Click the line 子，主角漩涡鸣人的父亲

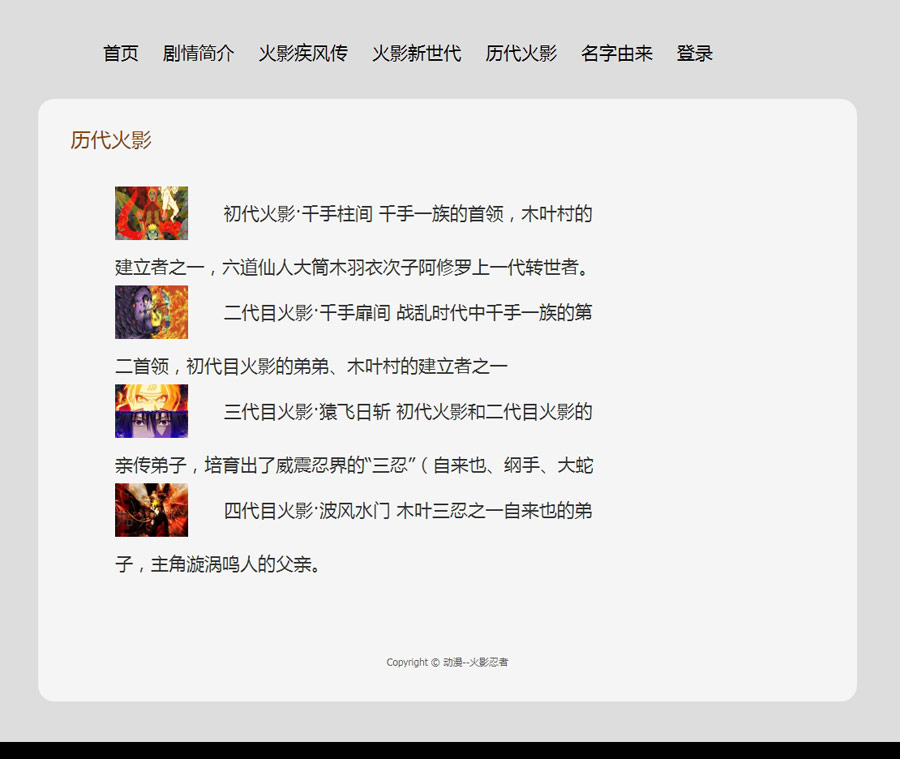(x=218, y=564)
